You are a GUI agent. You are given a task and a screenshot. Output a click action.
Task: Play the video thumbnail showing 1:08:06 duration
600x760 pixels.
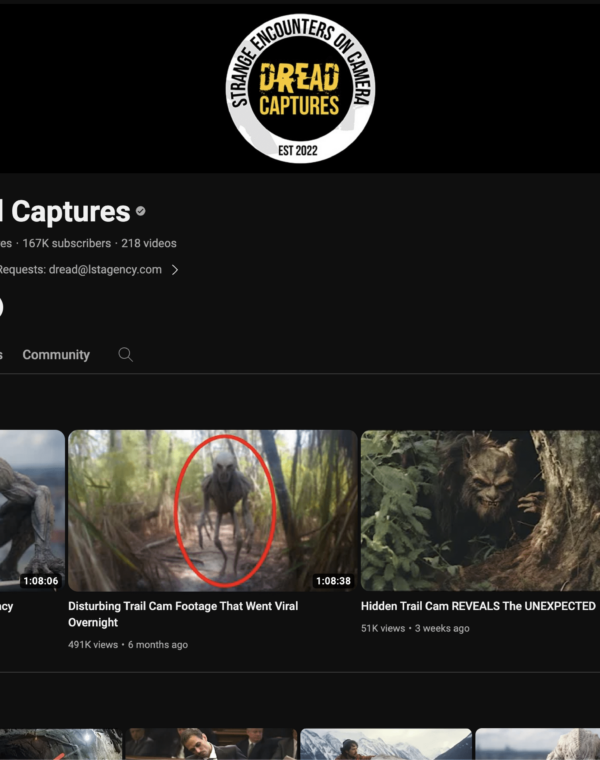(32, 510)
